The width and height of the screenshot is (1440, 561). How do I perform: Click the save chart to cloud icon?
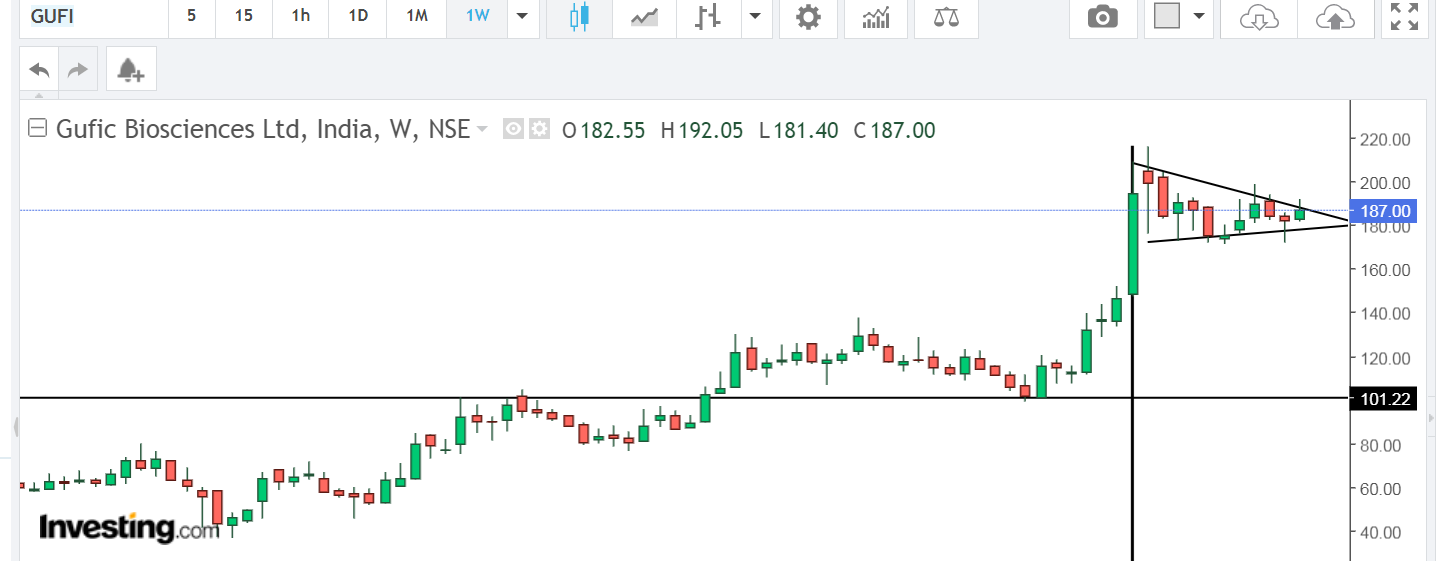(x=1335, y=17)
